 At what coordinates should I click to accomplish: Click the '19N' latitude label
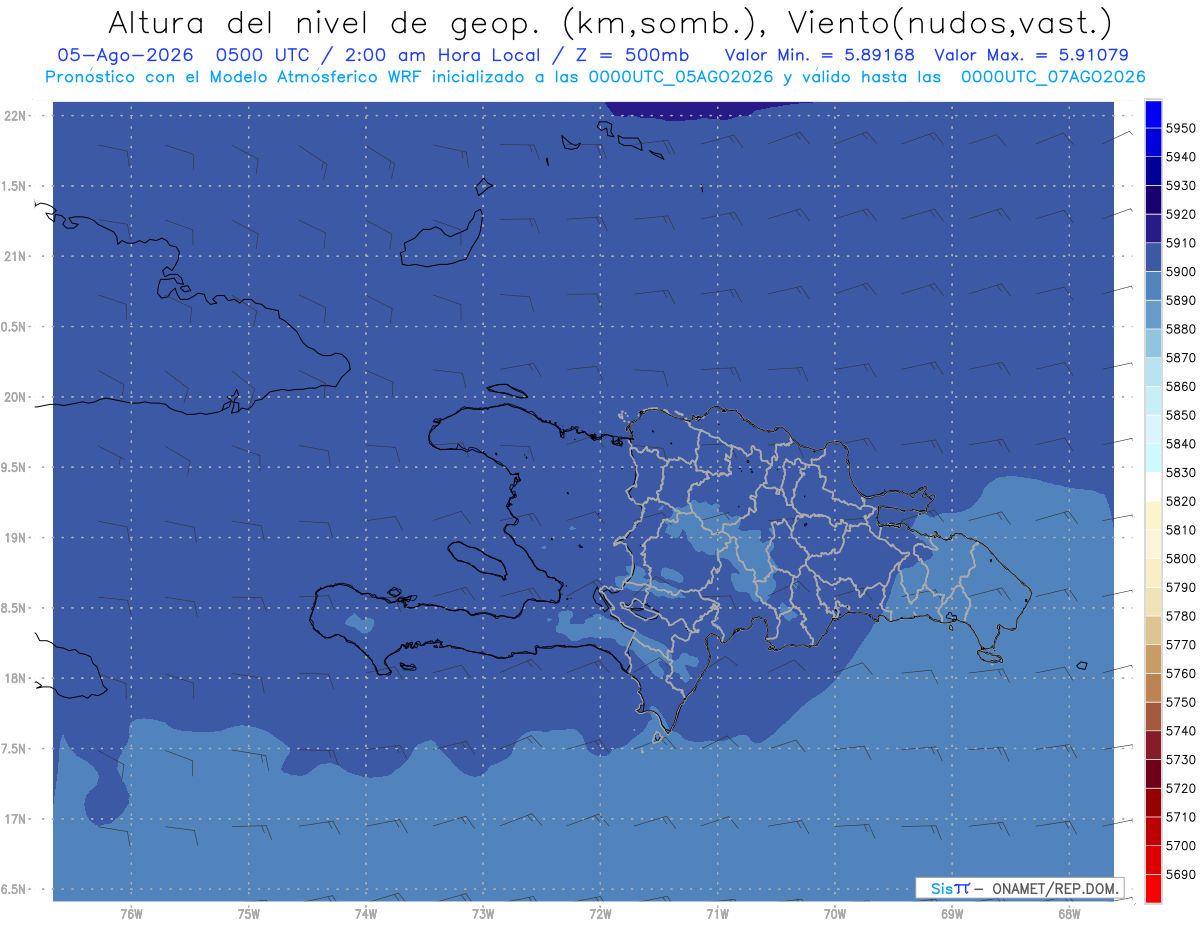point(16,538)
